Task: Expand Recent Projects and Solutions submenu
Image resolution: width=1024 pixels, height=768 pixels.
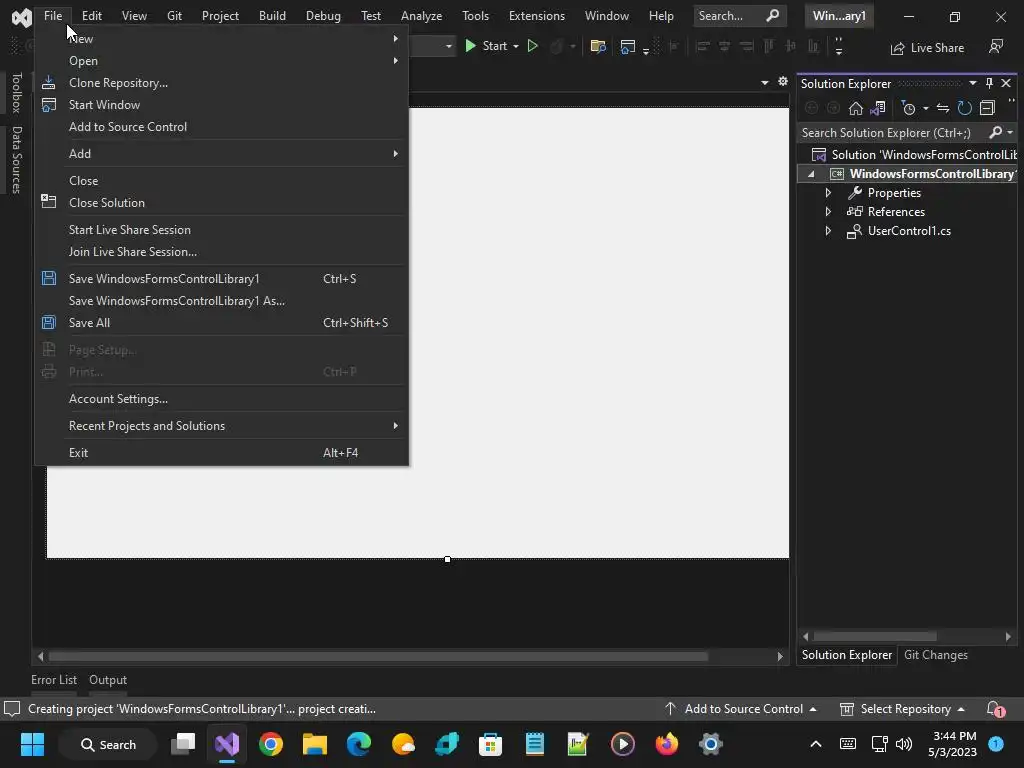Action: (222, 426)
